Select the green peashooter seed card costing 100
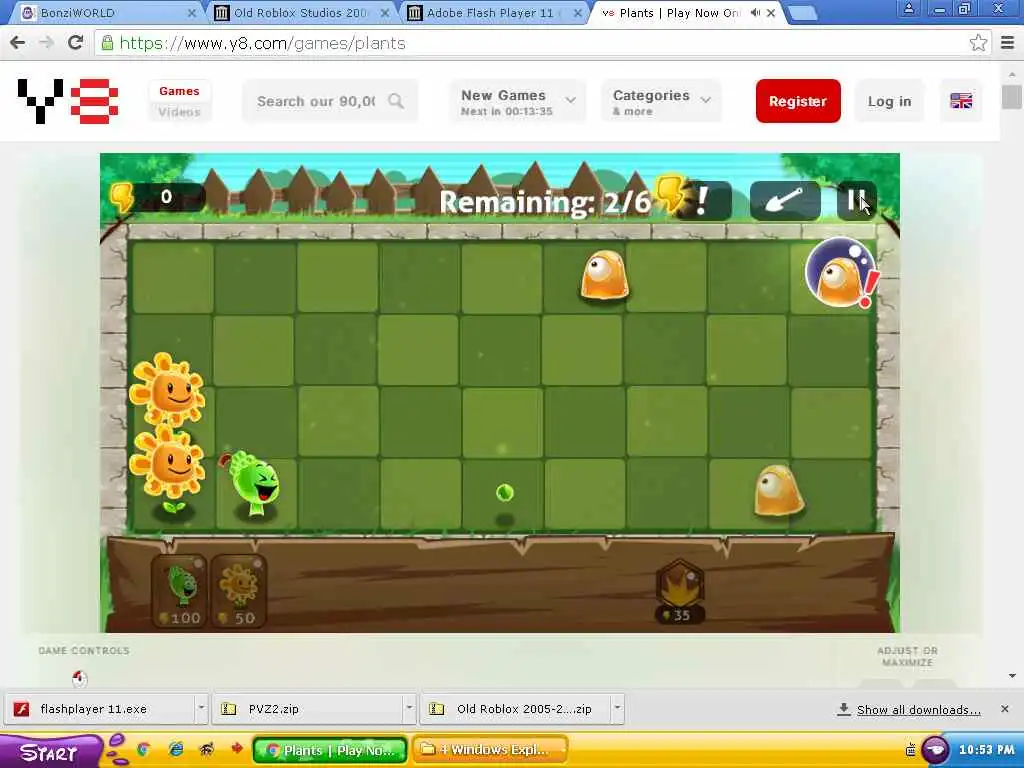 (179, 592)
